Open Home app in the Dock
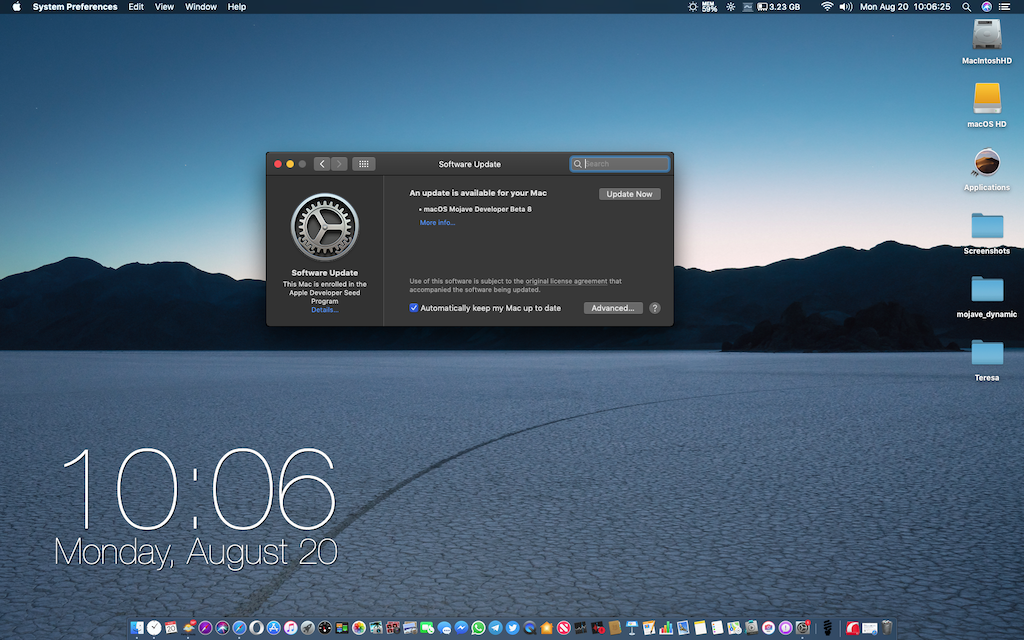The height and width of the screenshot is (640, 1024). 547,628
